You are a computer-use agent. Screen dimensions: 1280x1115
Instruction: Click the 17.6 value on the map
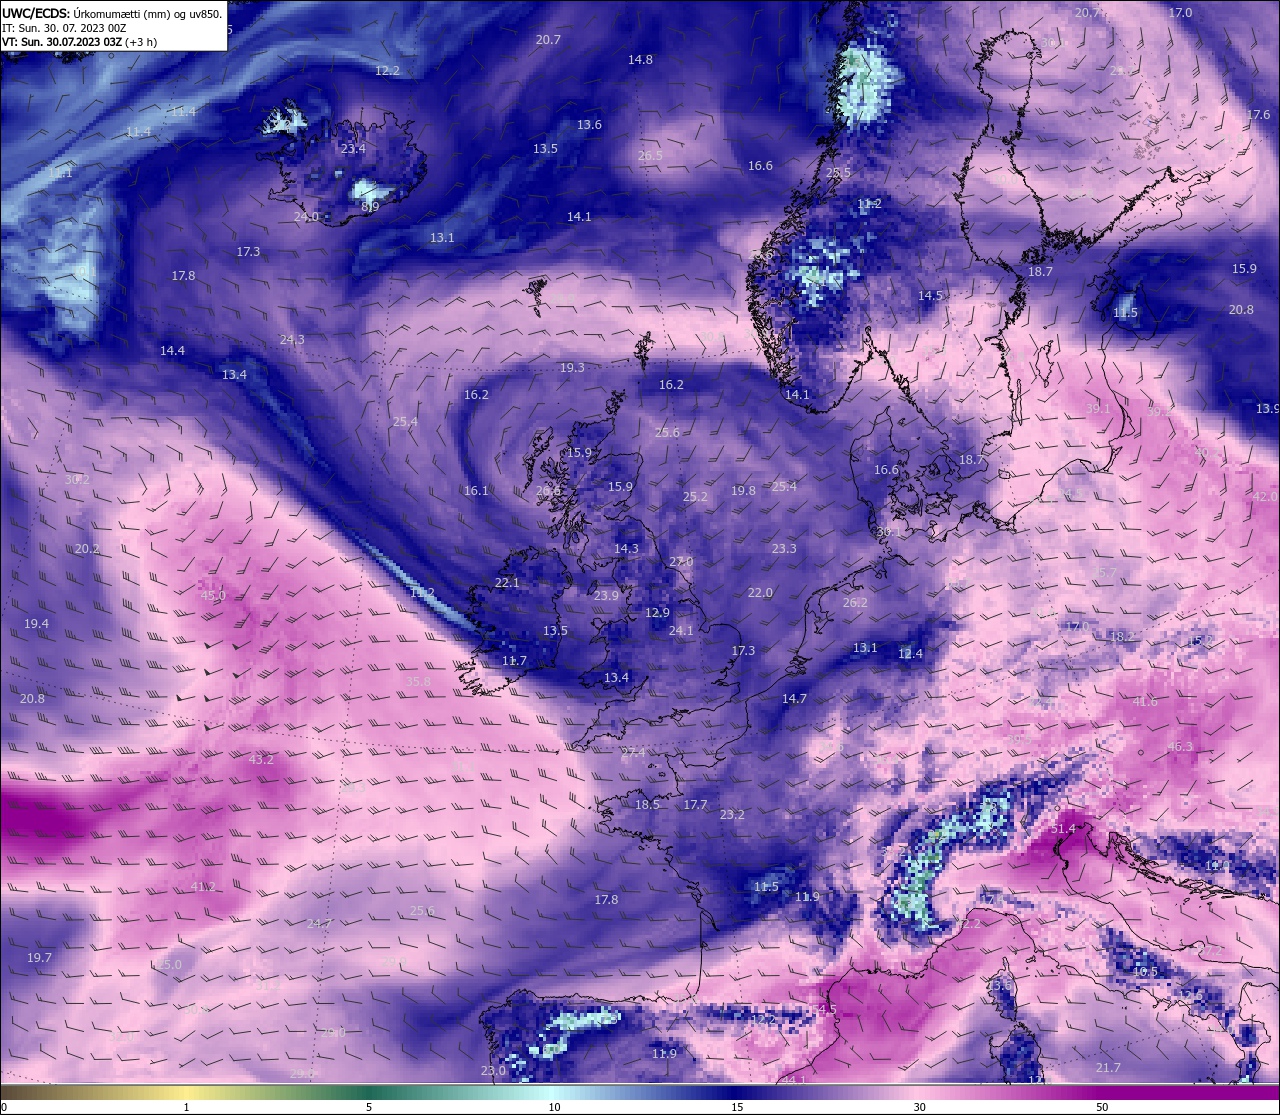coord(1258,115)
